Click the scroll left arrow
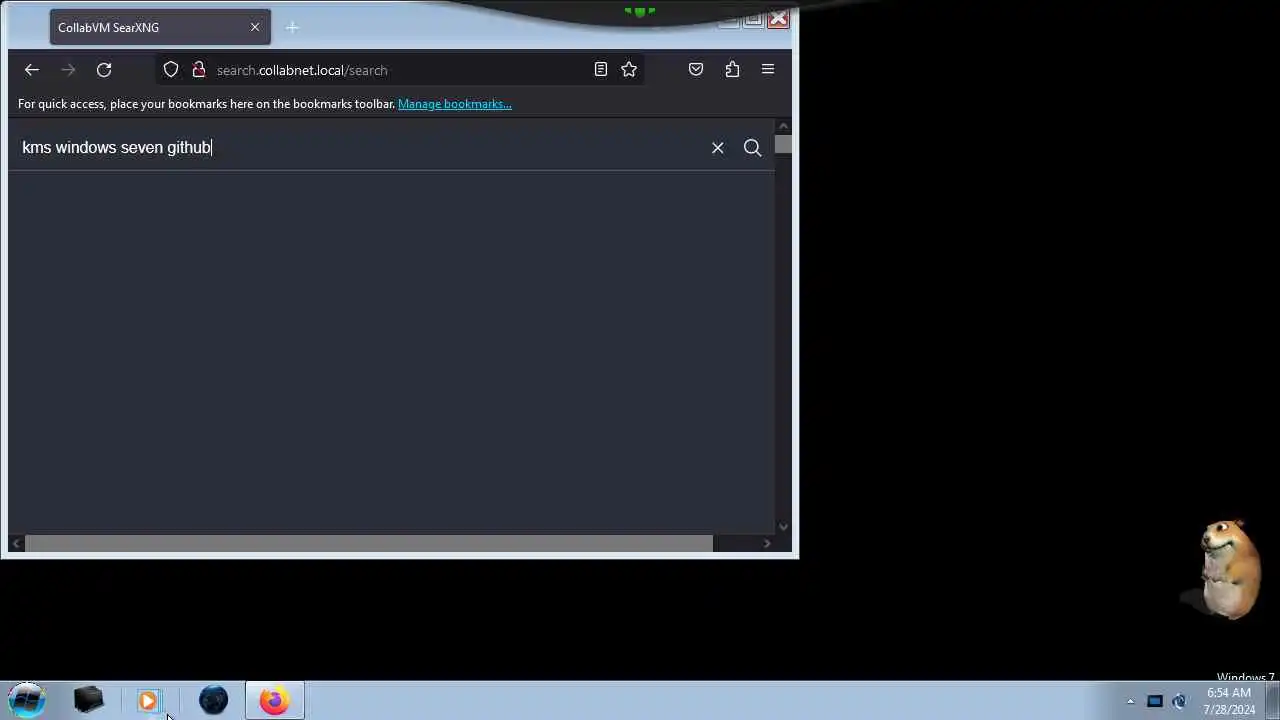Viewport: 1280px width, 720px height. [16, 543]
